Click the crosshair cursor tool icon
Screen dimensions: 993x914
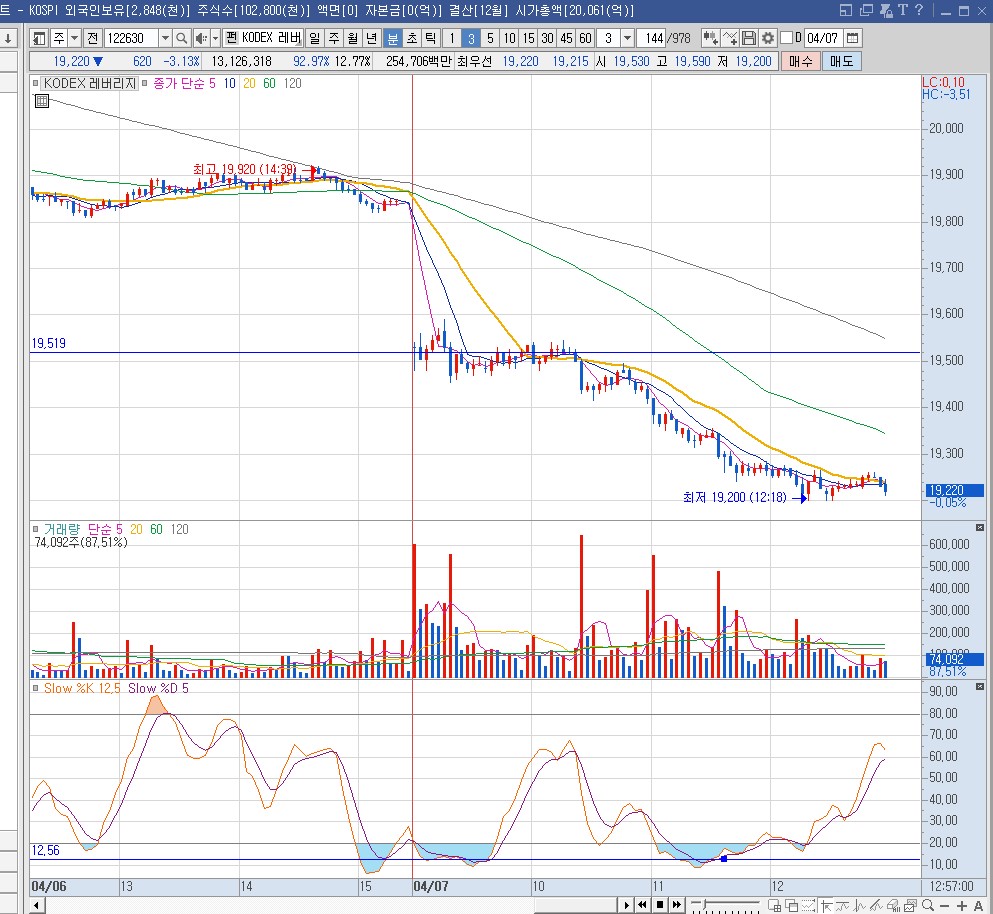tap(826, 906)
